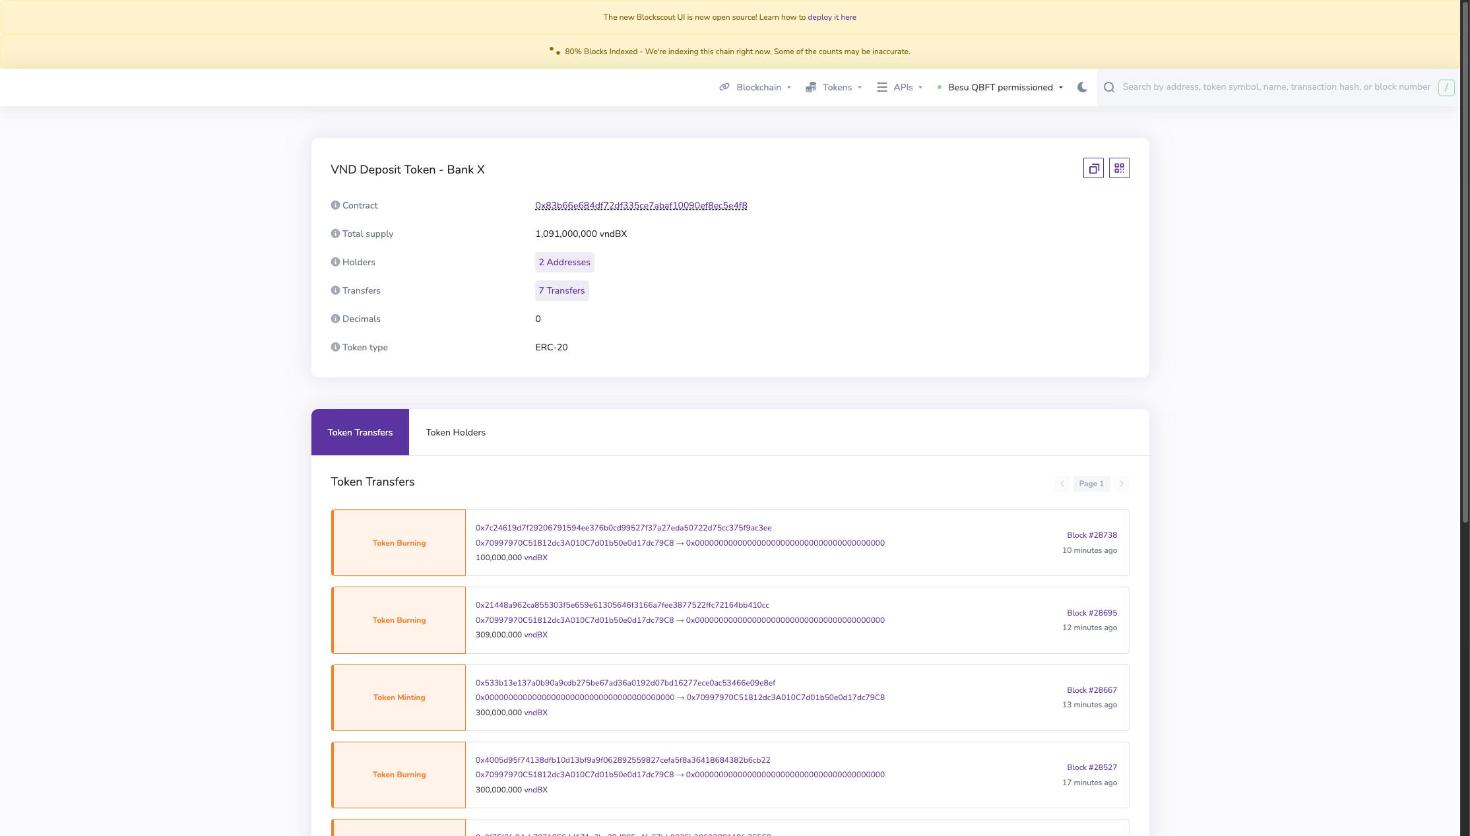Toggle dark mode moon icon
The width and height of the screenshot is (1470, 836).
1082,87
